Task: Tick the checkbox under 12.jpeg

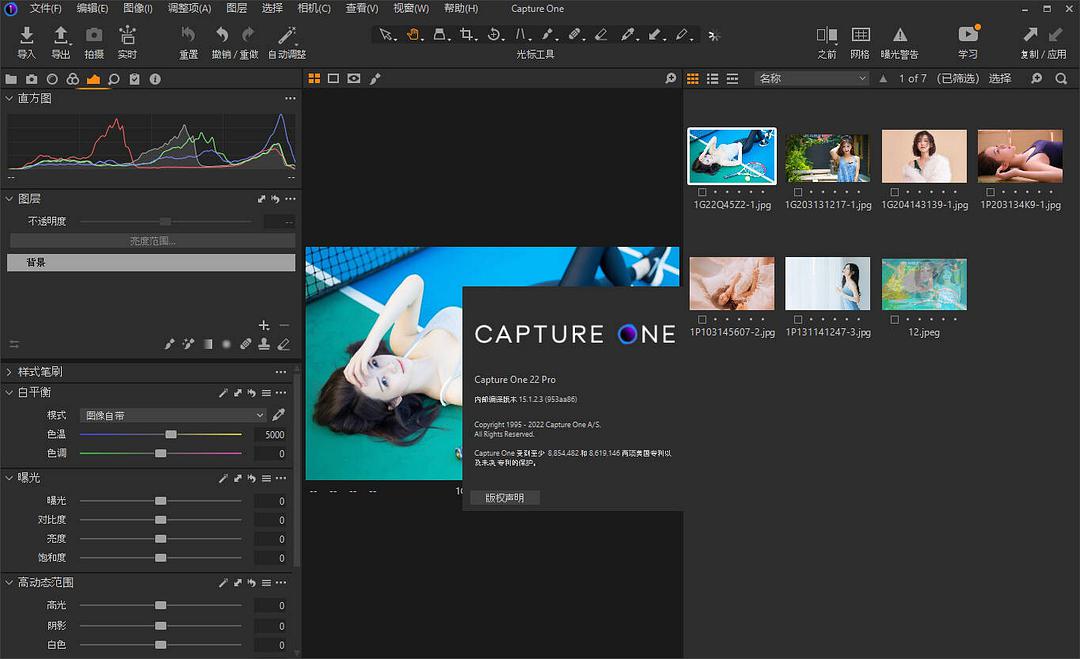Action: point(894,320)
